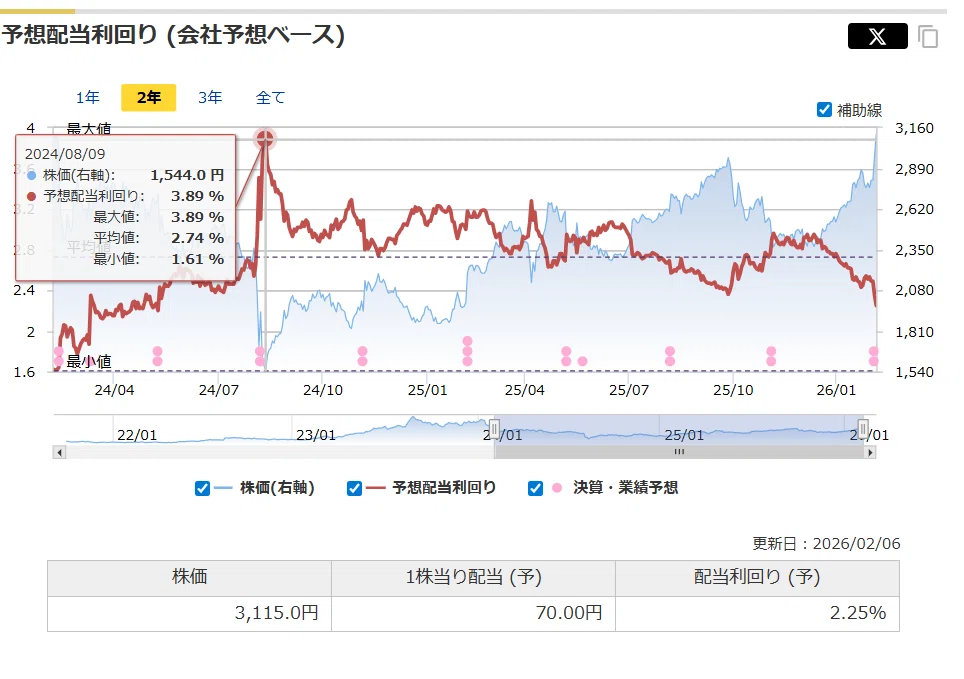Viewport: 964px width, 679px height.
Task: Click the 22/01 navigator label
Action: click(x=136, y=435)
